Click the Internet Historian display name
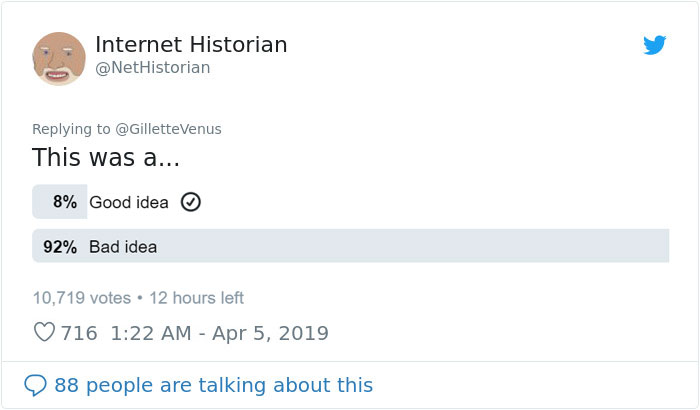700x410 pixels. pos(191,45)
